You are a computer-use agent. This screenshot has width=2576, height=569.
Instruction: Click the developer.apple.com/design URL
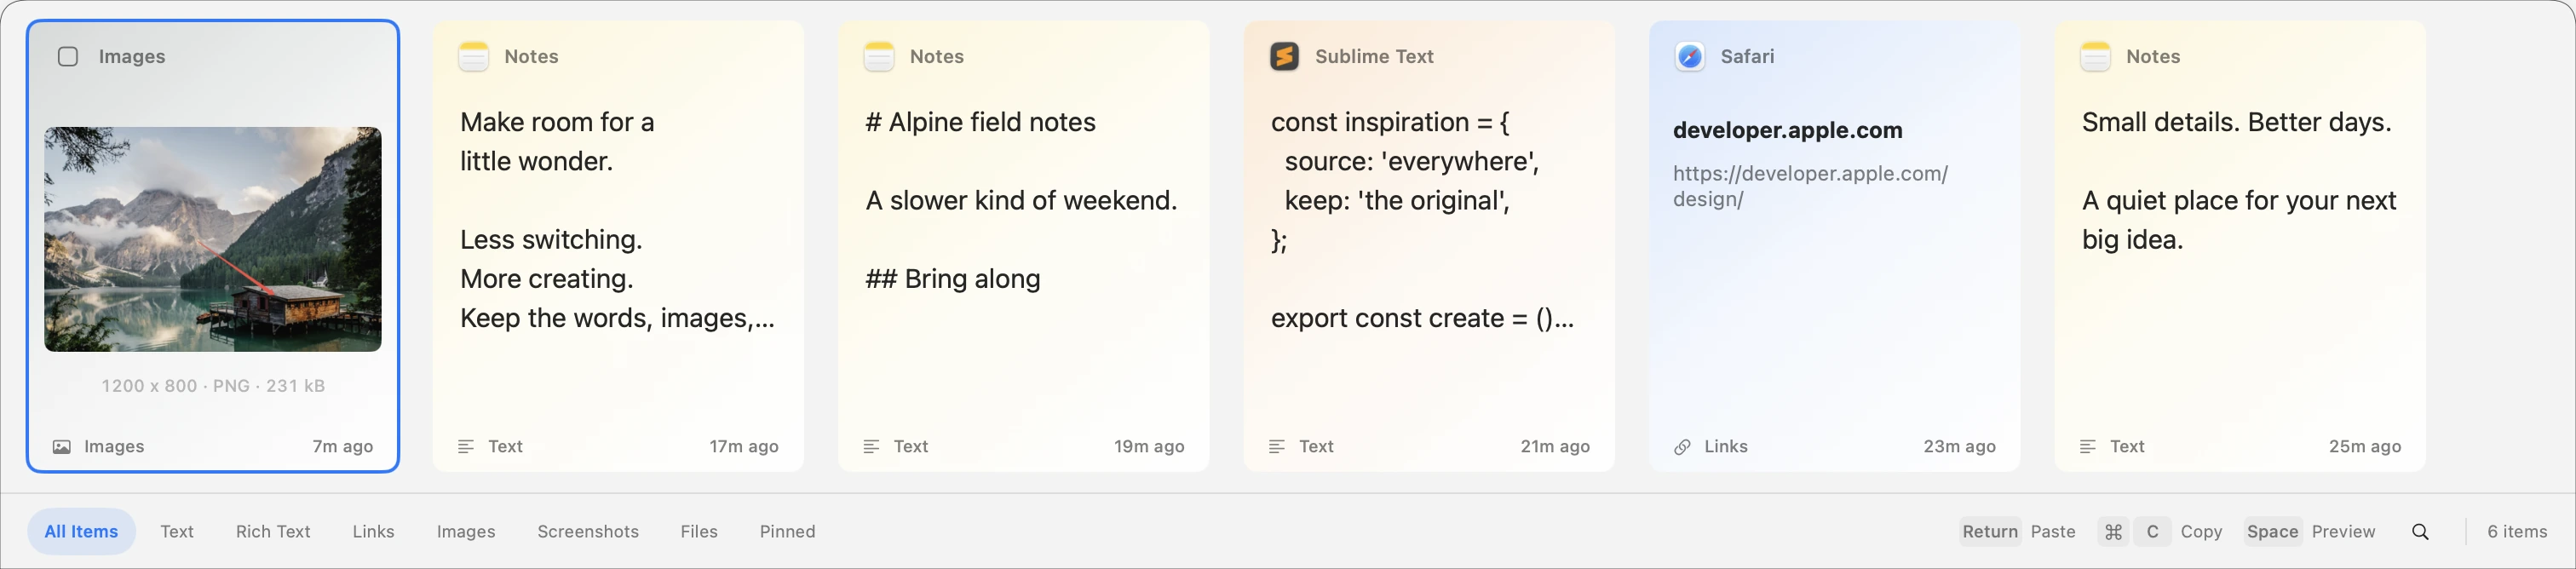point(1810,187)
